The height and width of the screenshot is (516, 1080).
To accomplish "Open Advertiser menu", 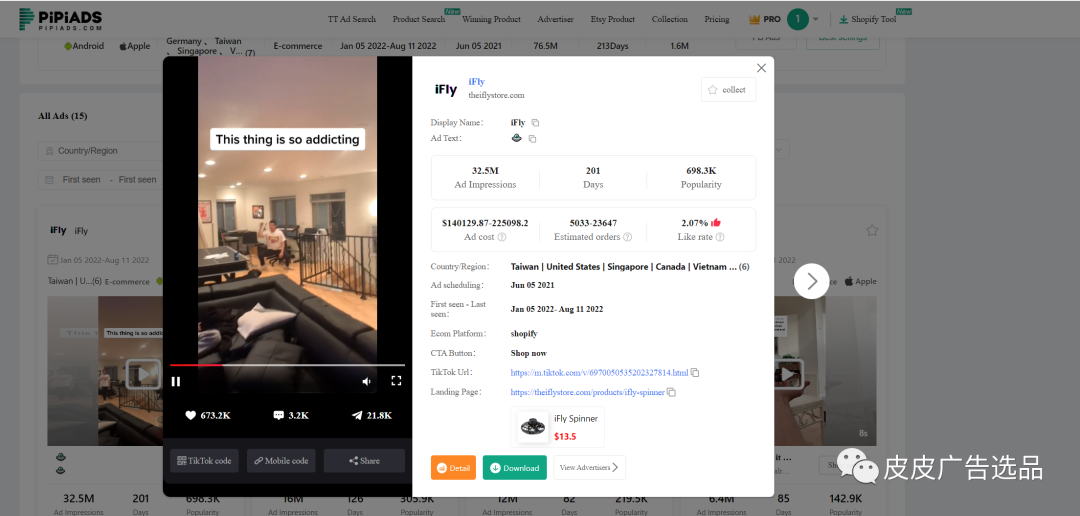I will pos(555,19).
